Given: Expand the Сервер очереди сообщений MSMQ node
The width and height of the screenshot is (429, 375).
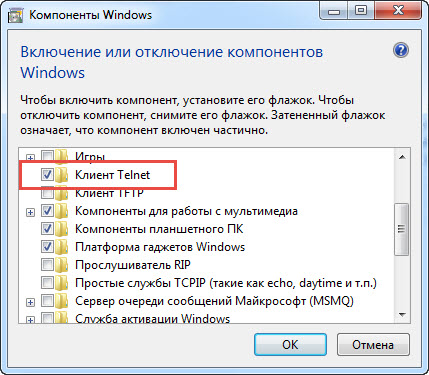Looking at the screenshot, I should tap(30, 302).
